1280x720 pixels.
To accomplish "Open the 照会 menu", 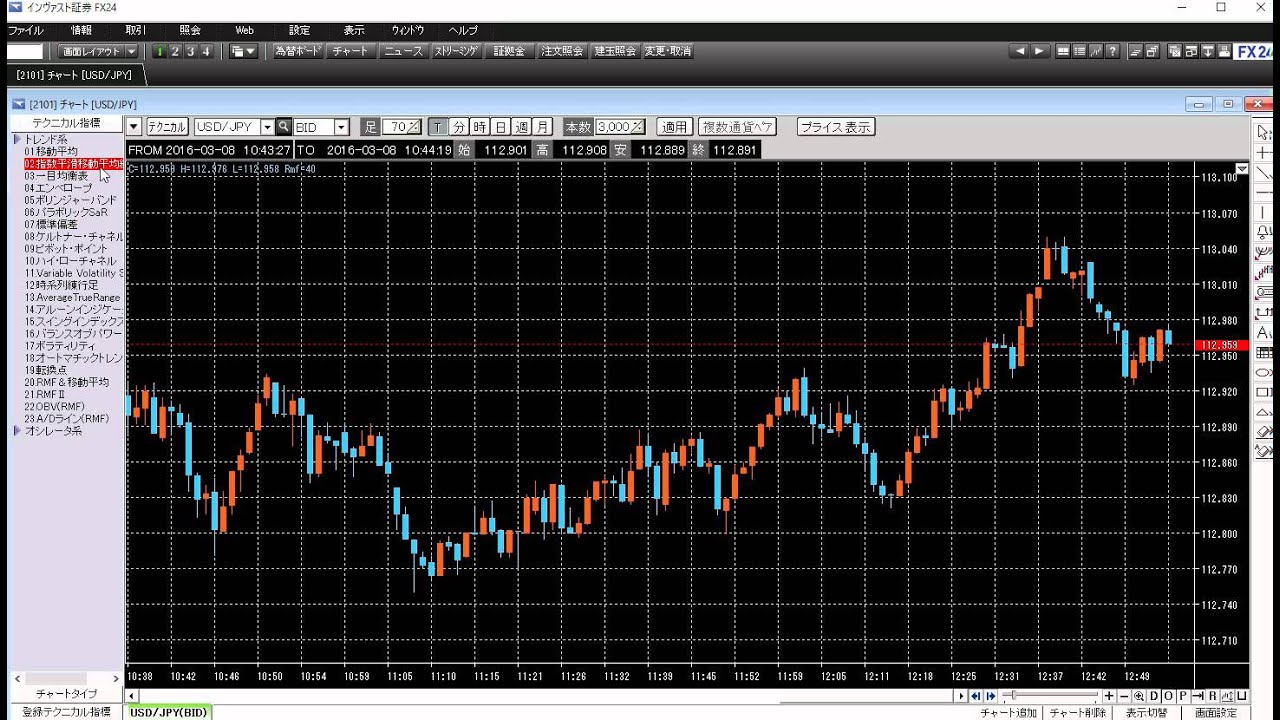I will (190, 30).
